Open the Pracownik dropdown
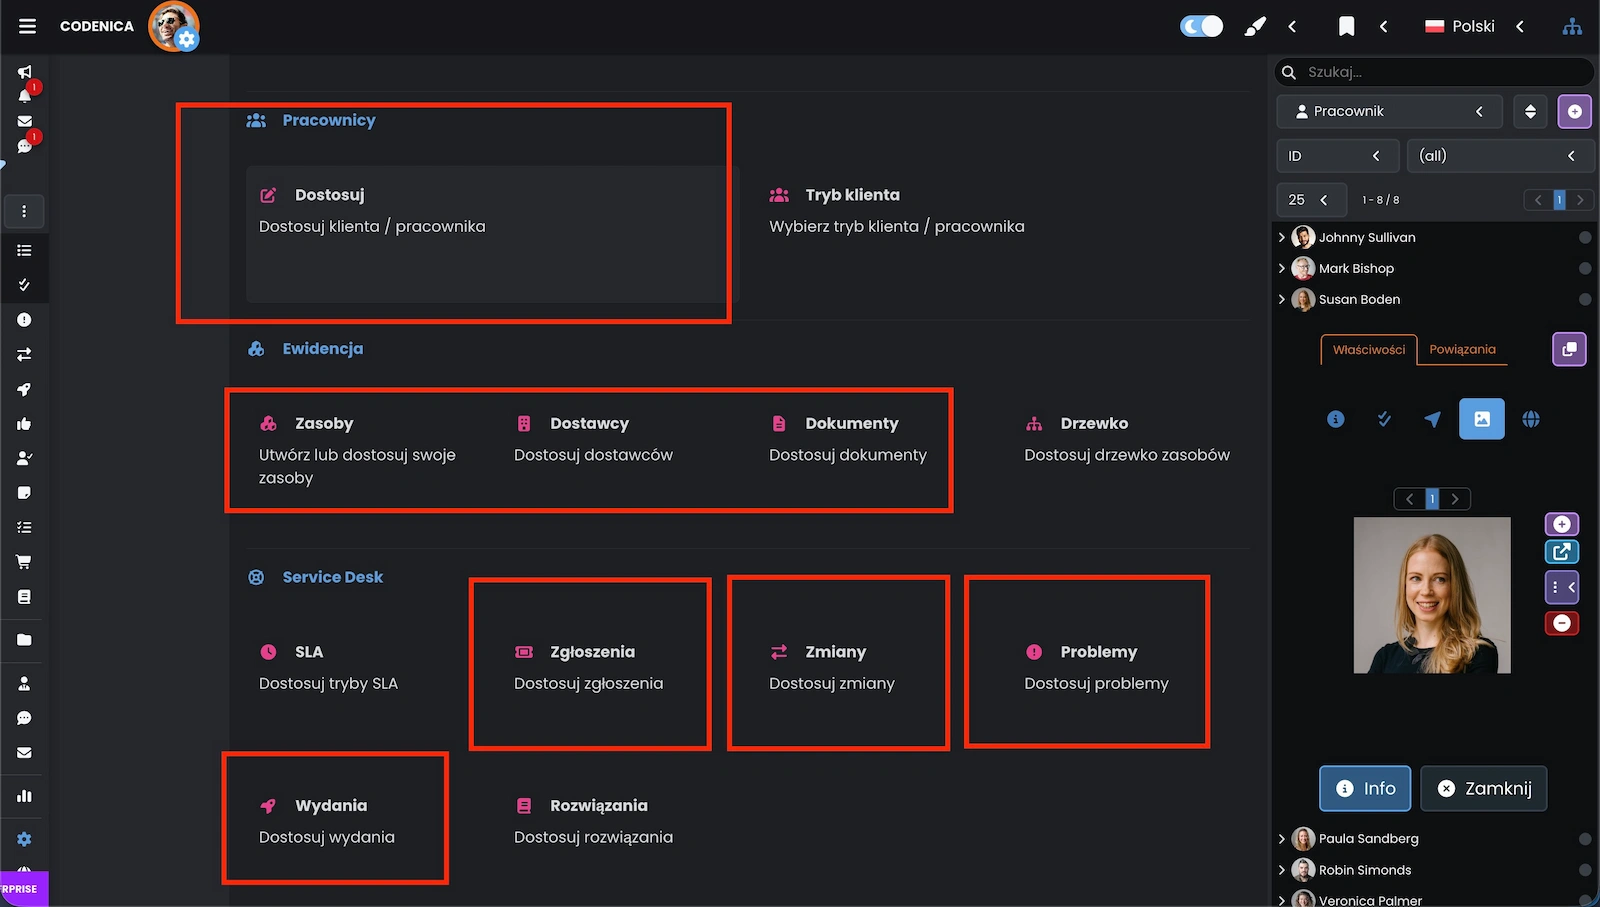The image size is (1600, 907). tap(1389, 111)
